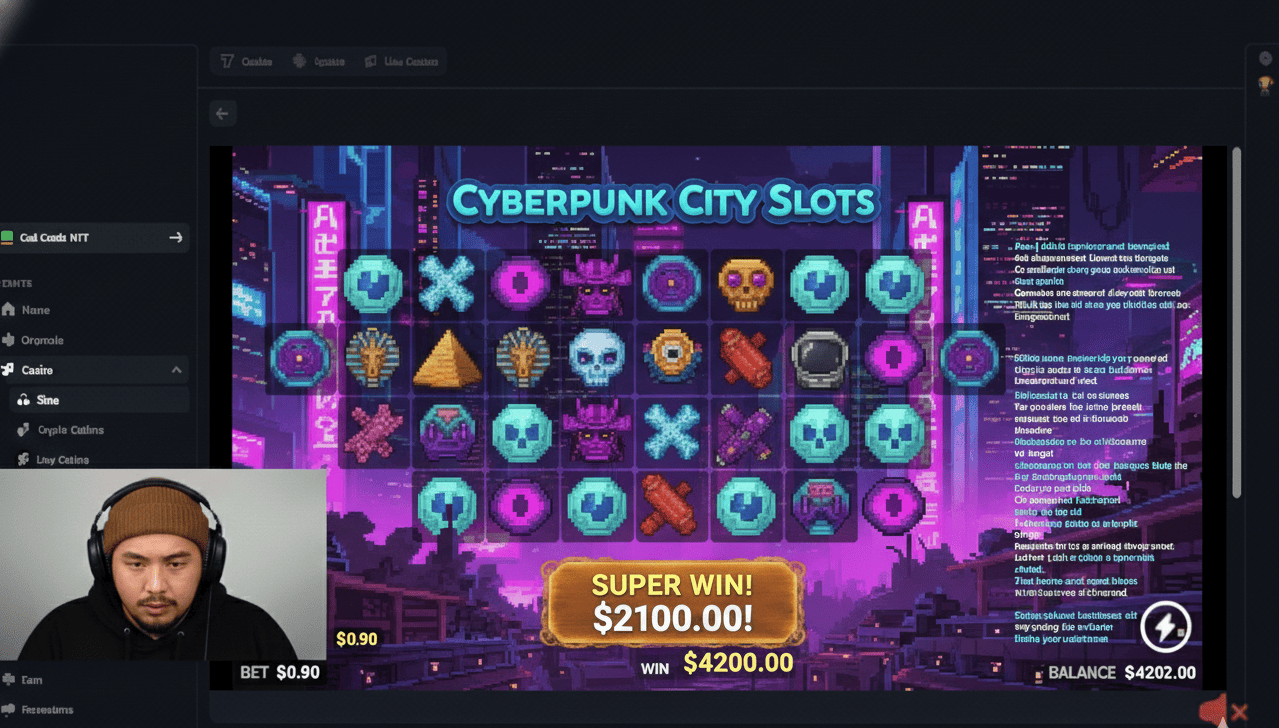The image size is (1279, 728).
Task: Collapse the Casire sidebar section chevron
Action: point(177,370)
